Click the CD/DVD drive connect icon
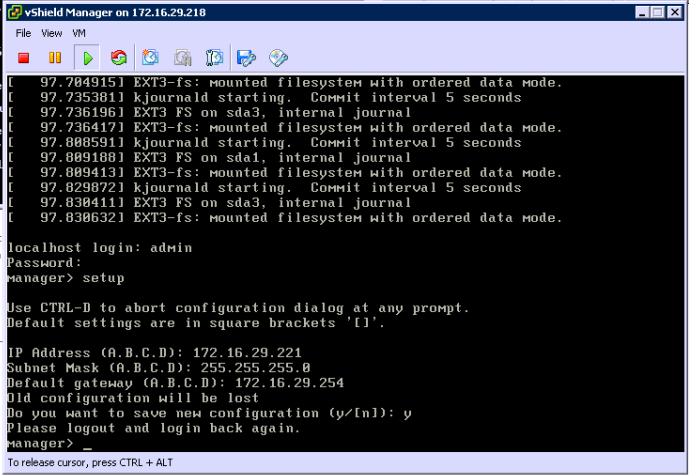Image resolution: width=689 pixels, height=475 pixels. [x=279, y=57]
